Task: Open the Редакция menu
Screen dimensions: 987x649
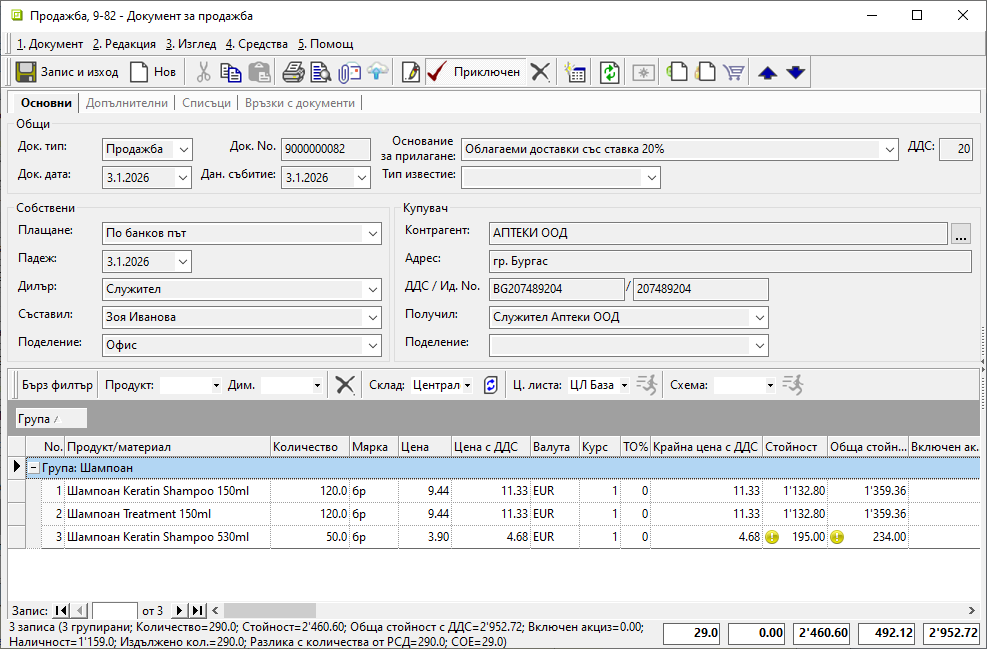Action: click(124, 44)
